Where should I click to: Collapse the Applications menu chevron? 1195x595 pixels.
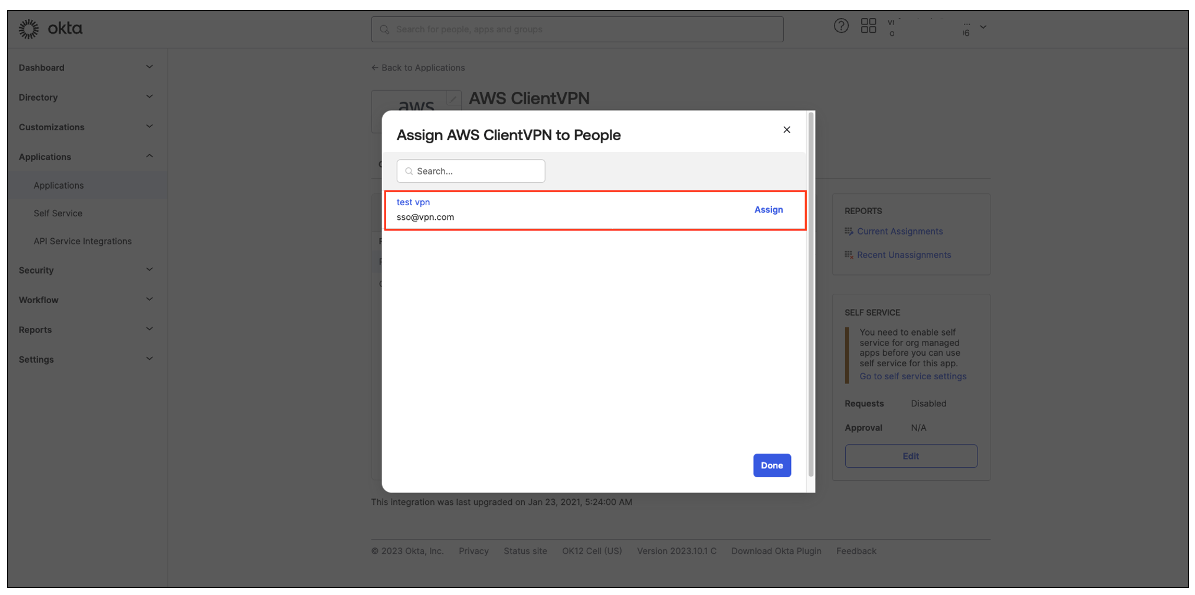pyautogui.click(x=149, y=156)
